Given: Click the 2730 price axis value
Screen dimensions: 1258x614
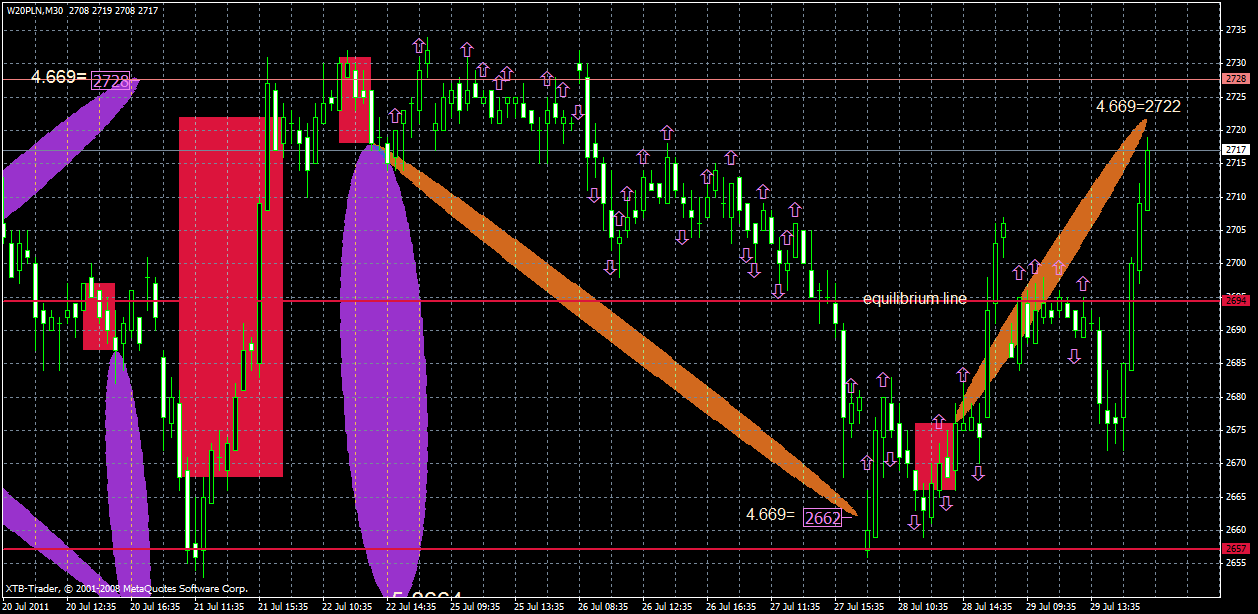Looking at the screenshot, I should 1235,63.
